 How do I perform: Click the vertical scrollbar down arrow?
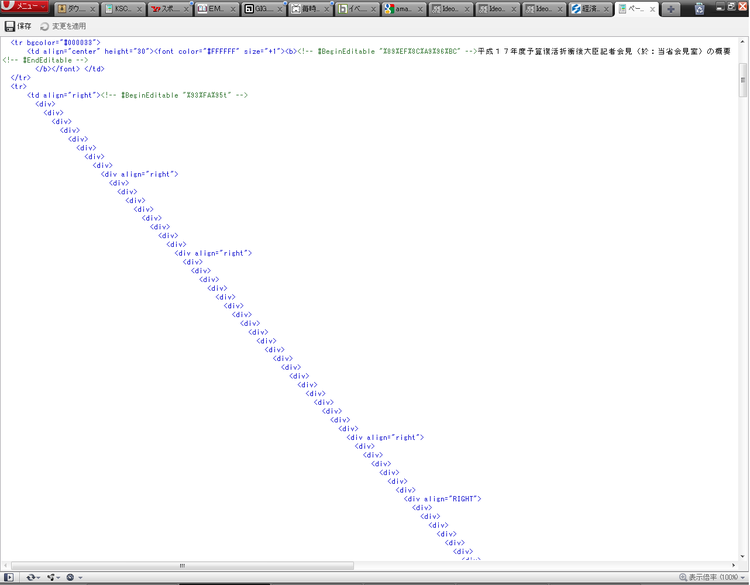pyautogui.click(x=742, y=556)
